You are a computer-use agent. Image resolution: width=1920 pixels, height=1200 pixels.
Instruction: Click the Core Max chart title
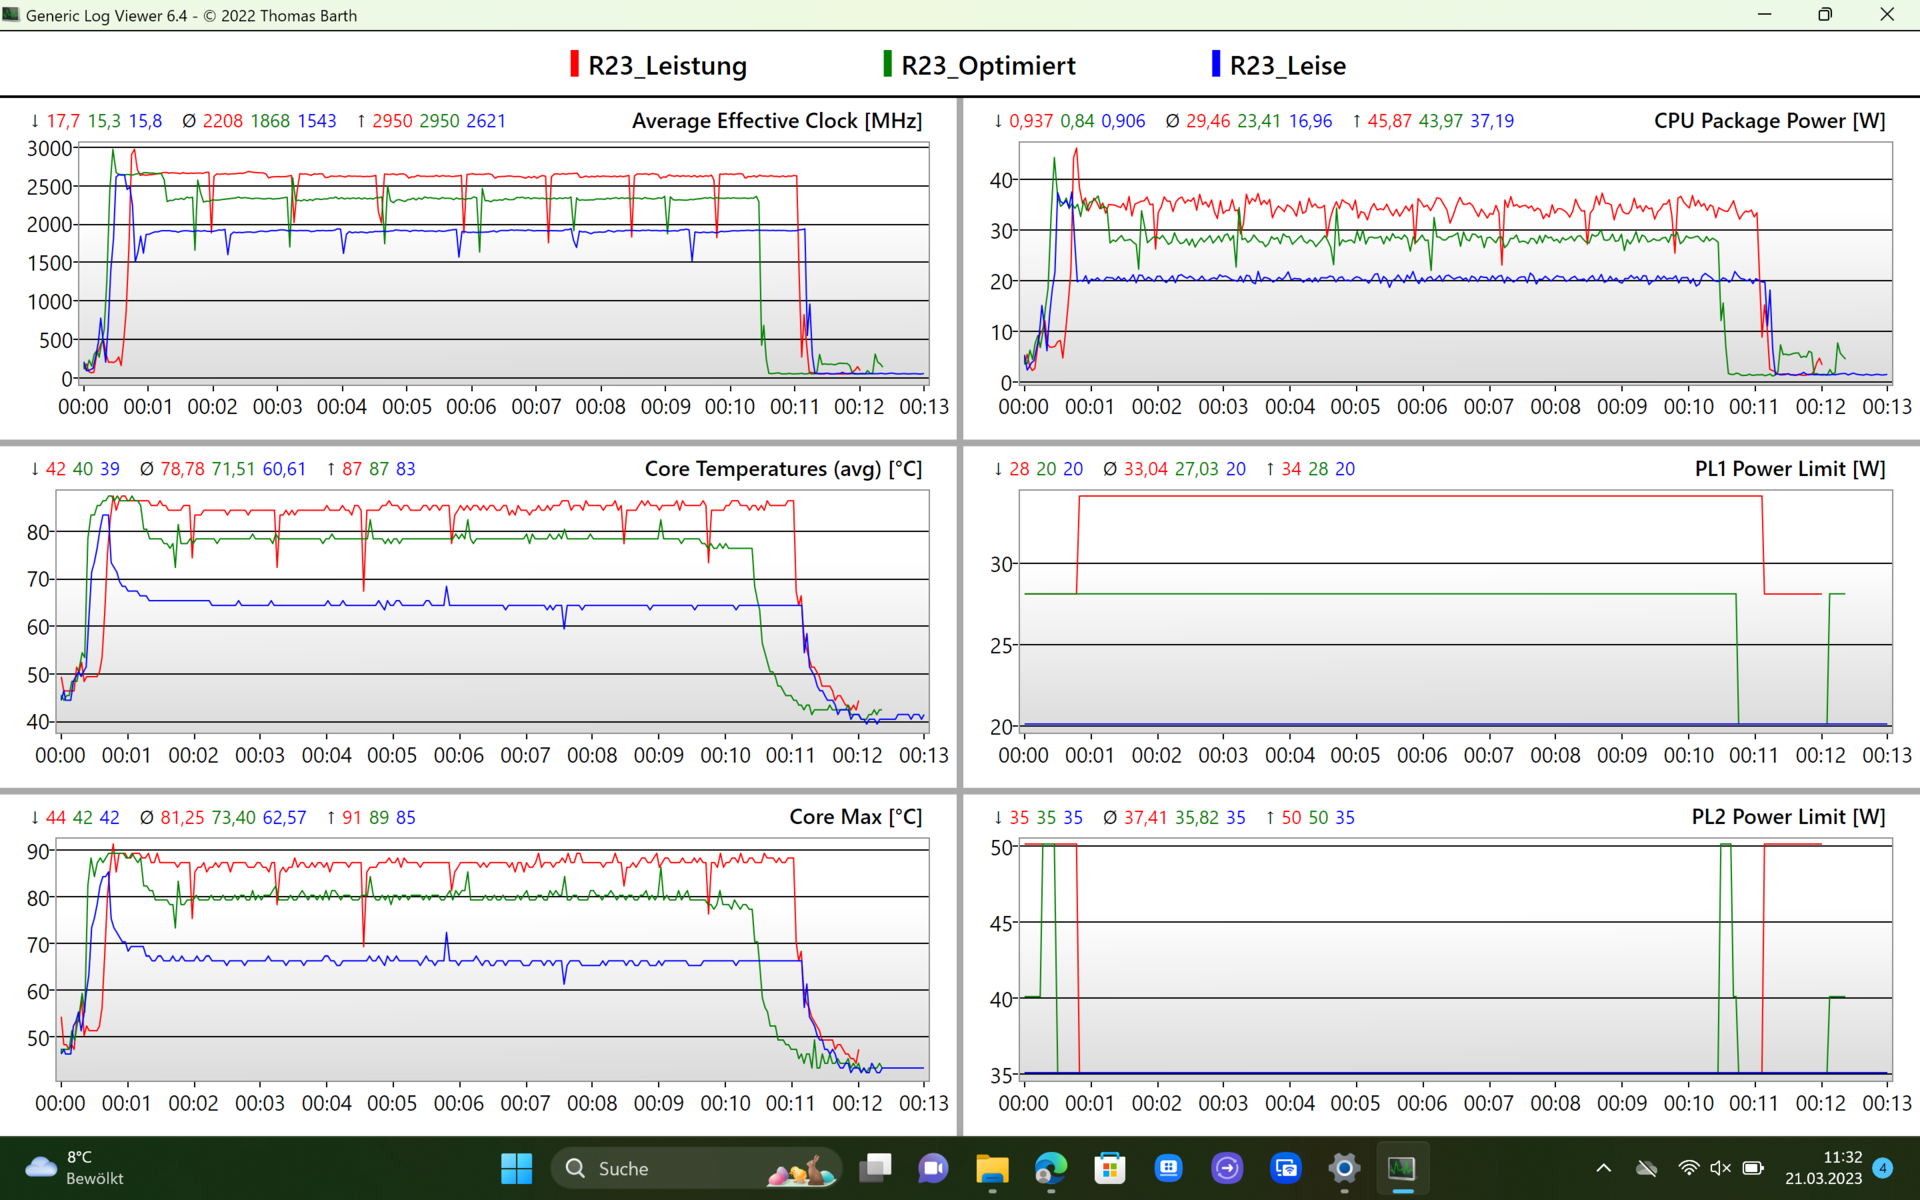[855, 817]
